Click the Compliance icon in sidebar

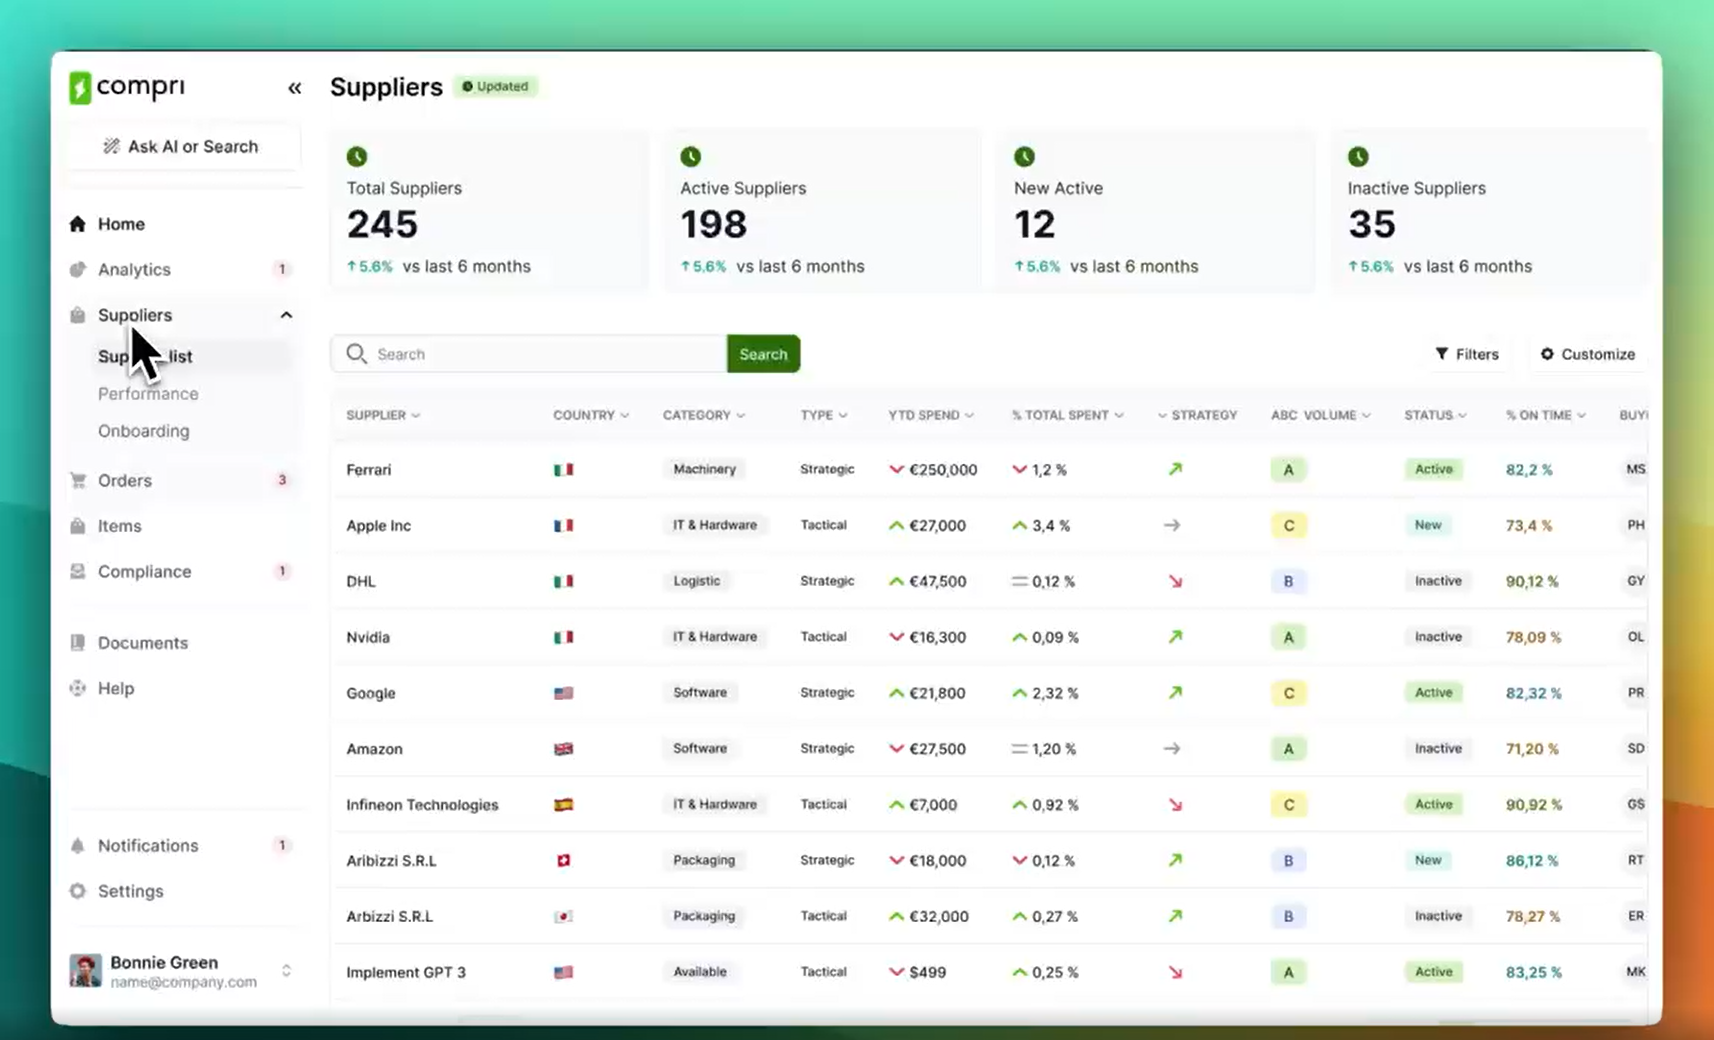pyautogui.click(x=78, y=571)
